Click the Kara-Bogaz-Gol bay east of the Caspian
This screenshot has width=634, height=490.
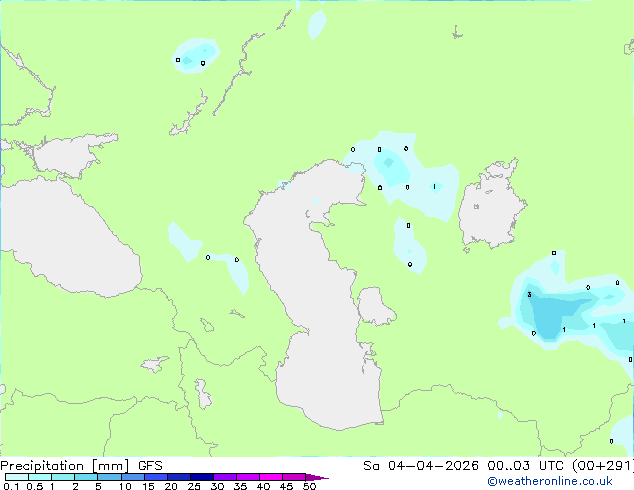coord(374,306)
